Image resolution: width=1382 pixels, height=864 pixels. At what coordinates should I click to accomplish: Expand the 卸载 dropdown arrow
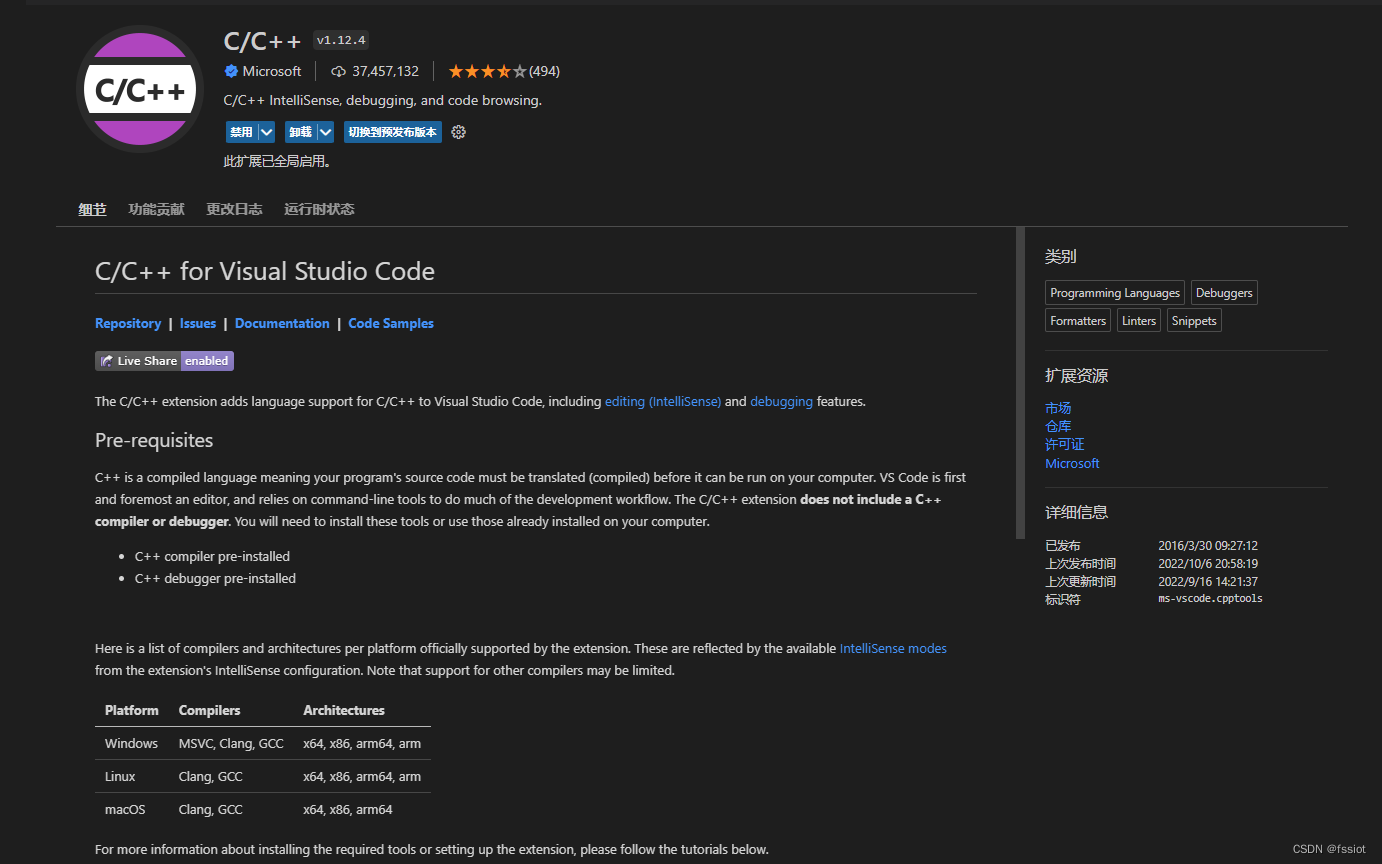[325, 132]
